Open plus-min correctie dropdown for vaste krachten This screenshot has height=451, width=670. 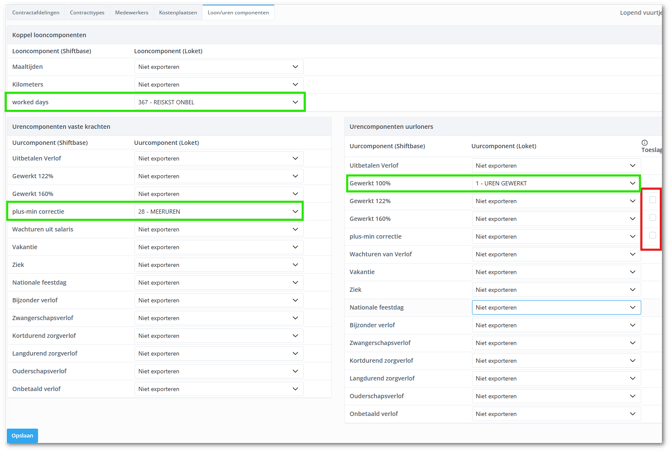[218, 212]
